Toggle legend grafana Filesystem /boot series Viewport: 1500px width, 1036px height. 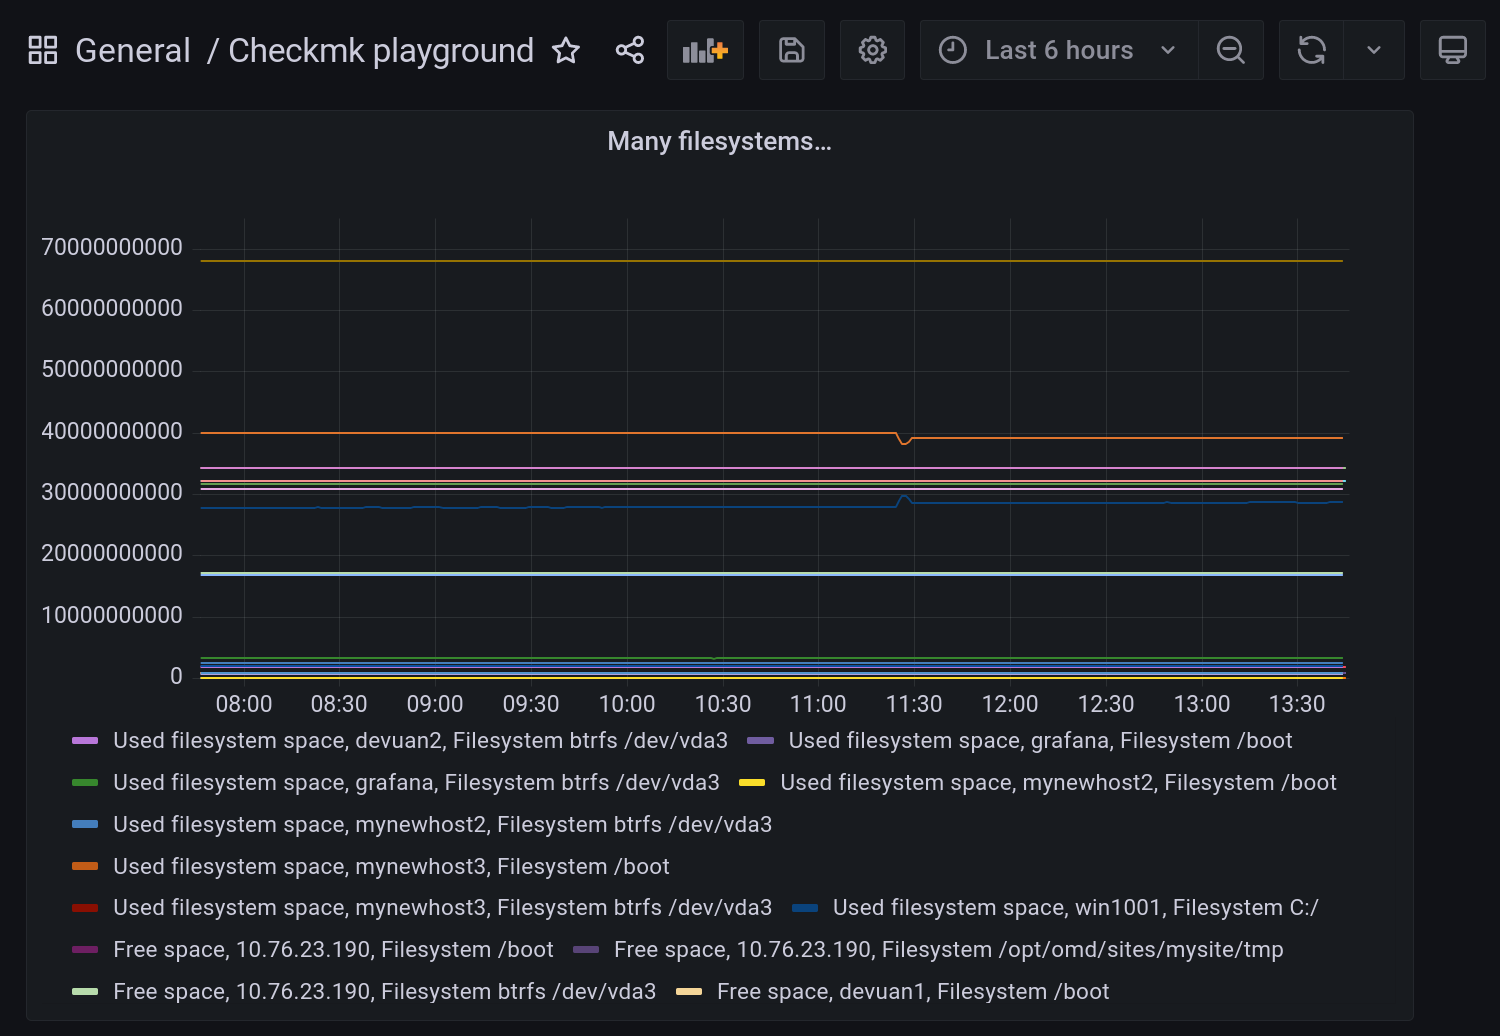[x=1040, y=741]
